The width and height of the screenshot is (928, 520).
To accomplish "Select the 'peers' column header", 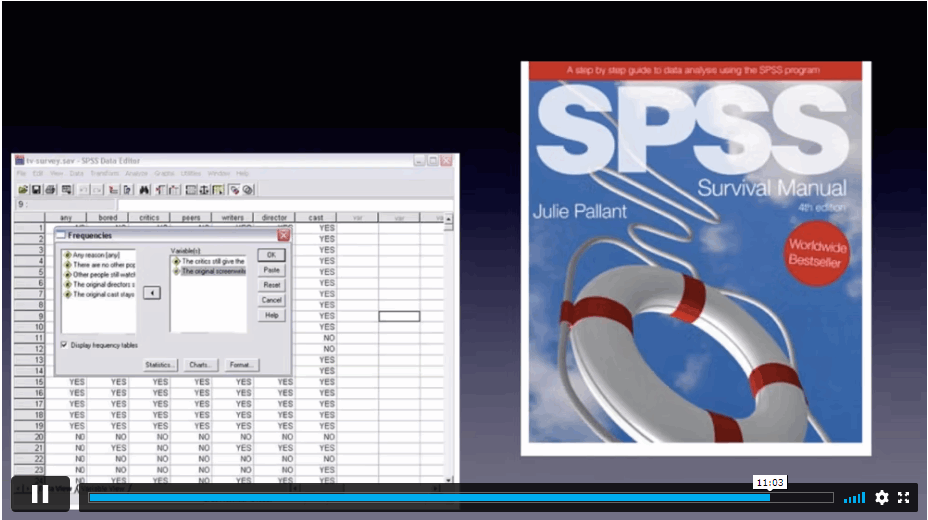I will coord(191,218).
